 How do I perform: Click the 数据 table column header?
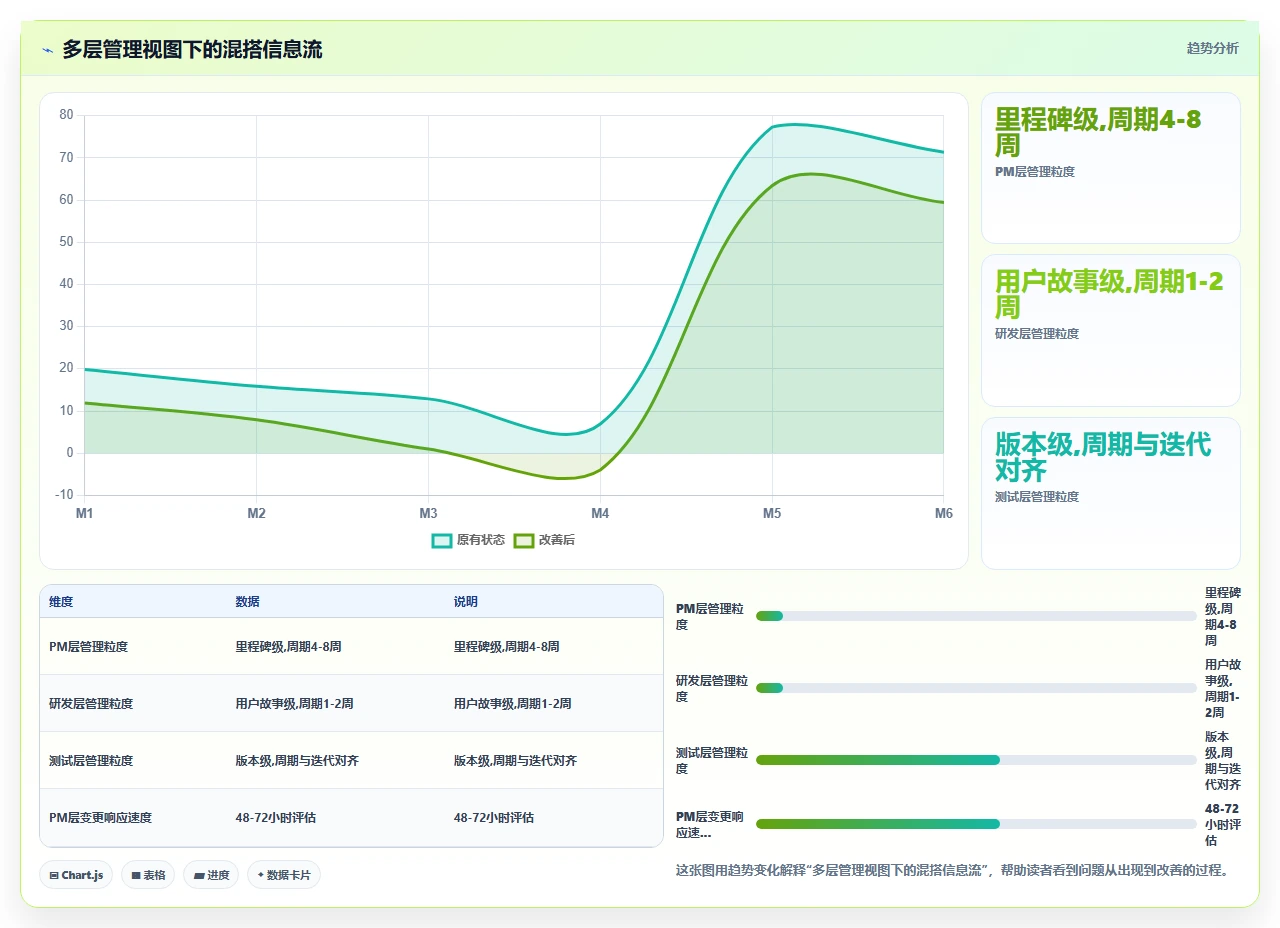(248, 602)
